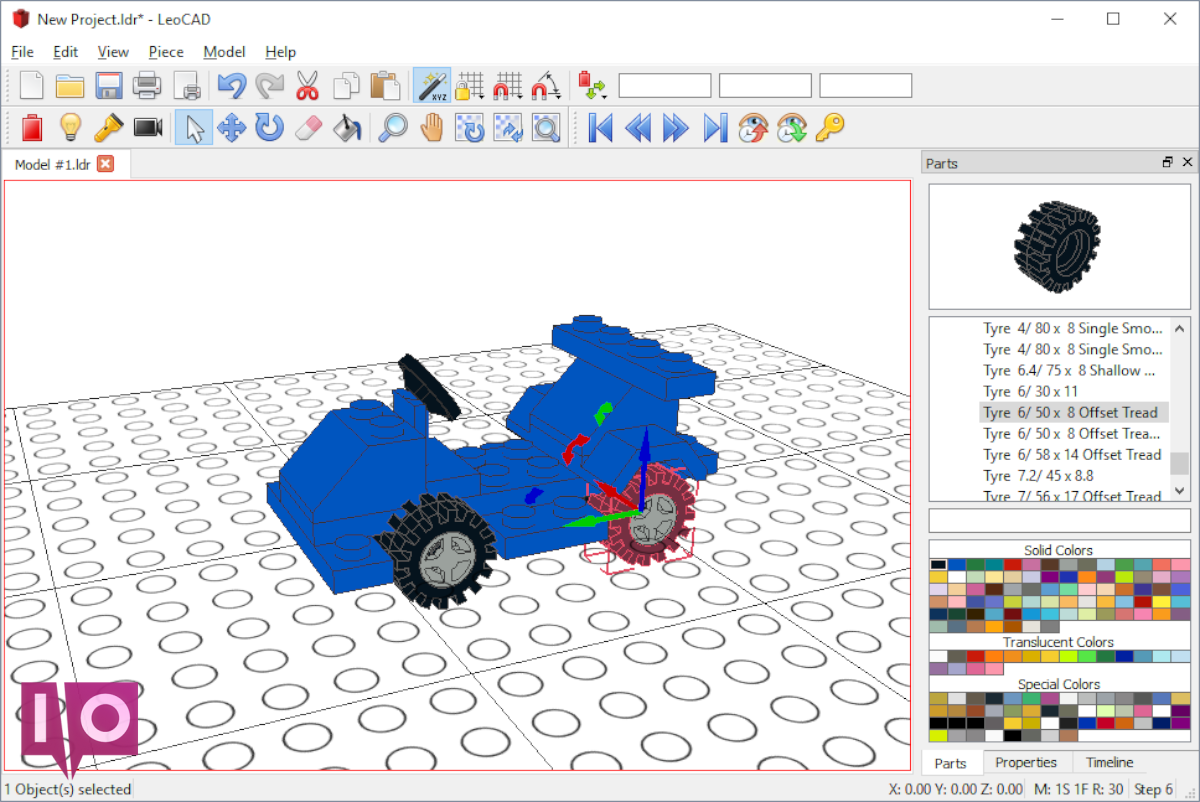Viewport: 1200px width, 802px height.
Task: Go to the first step
Action: tap(600, 128)
